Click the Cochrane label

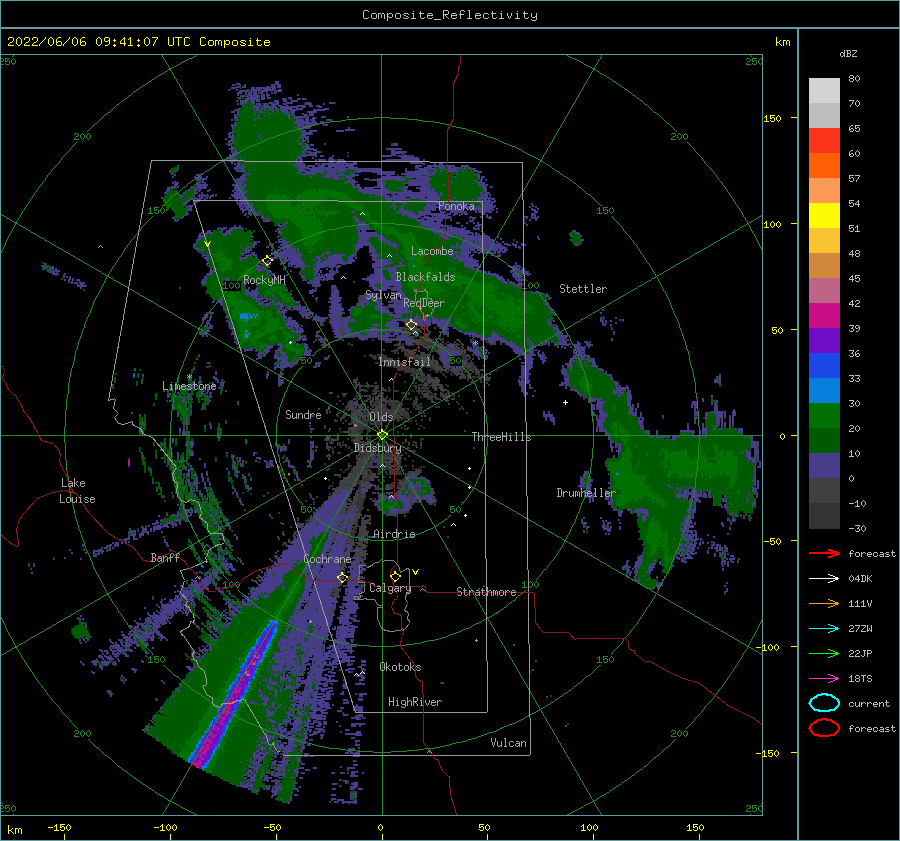327,559
